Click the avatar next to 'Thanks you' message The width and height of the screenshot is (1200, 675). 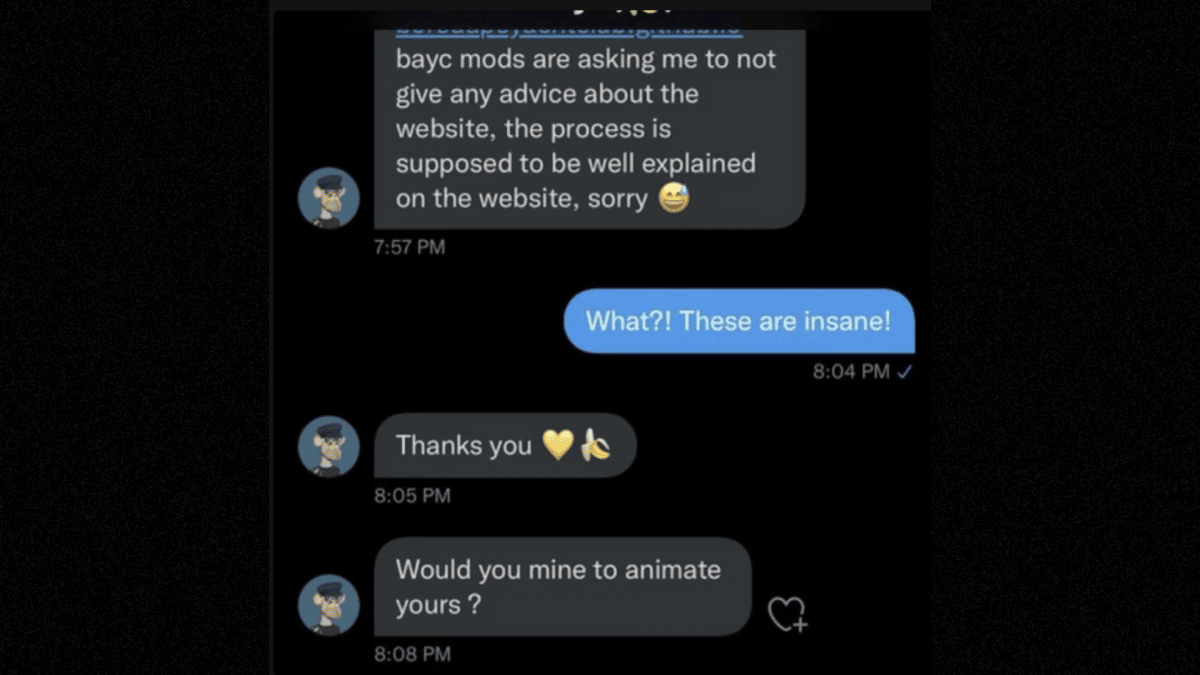[328, 446]
